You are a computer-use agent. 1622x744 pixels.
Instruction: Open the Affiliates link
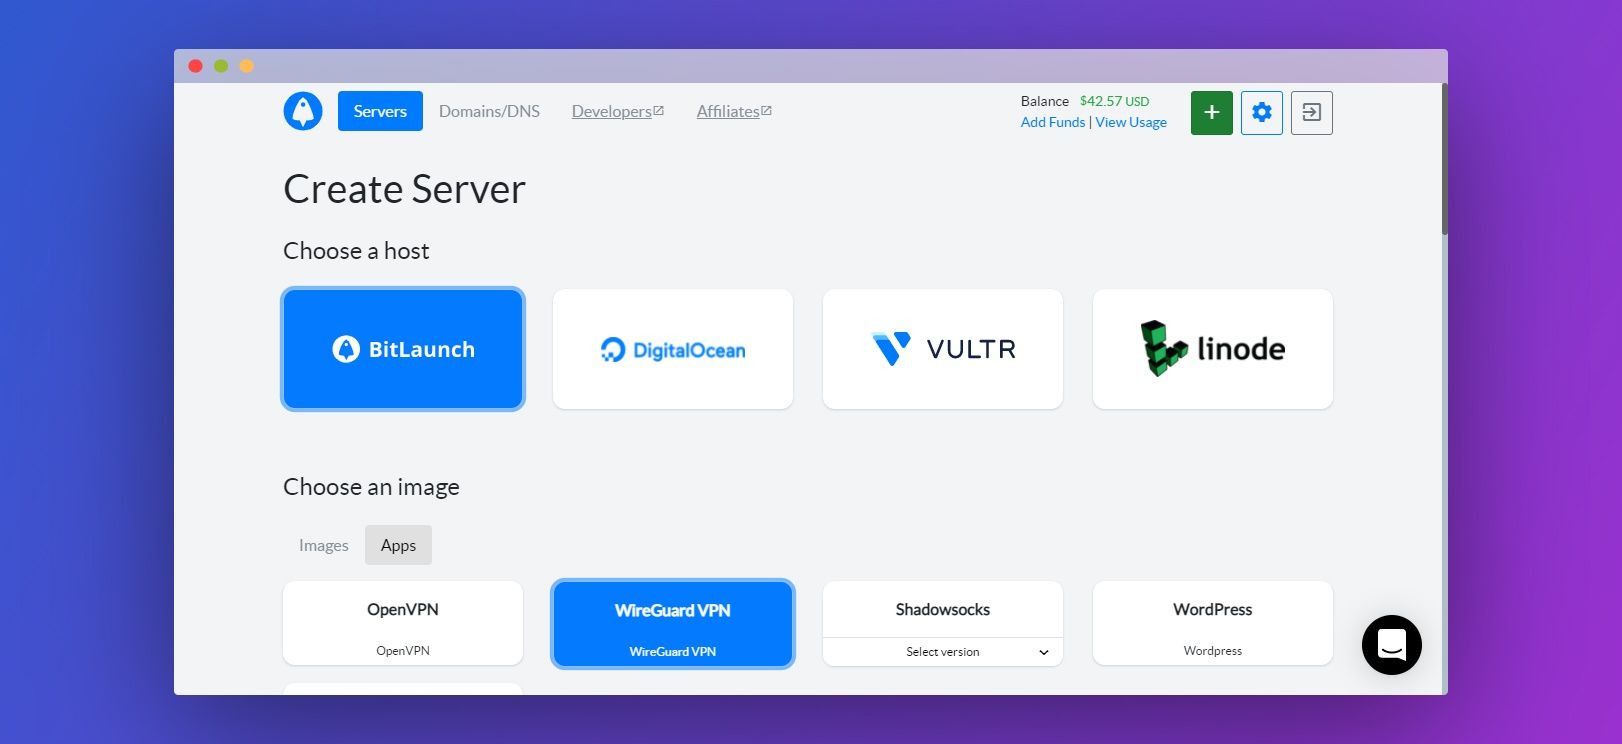click(734, 111)
